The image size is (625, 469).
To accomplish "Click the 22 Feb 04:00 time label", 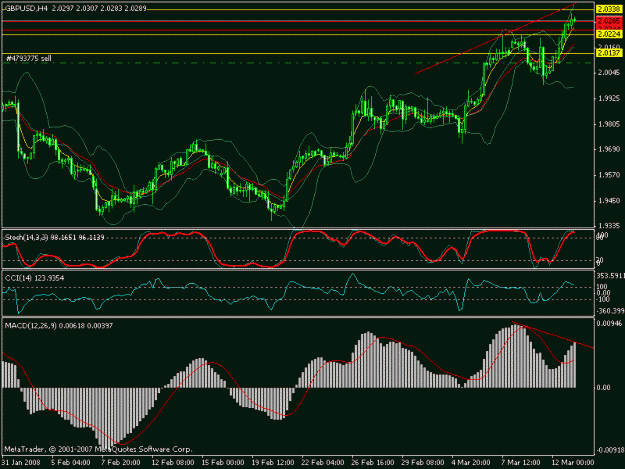I will pos(323,462).
